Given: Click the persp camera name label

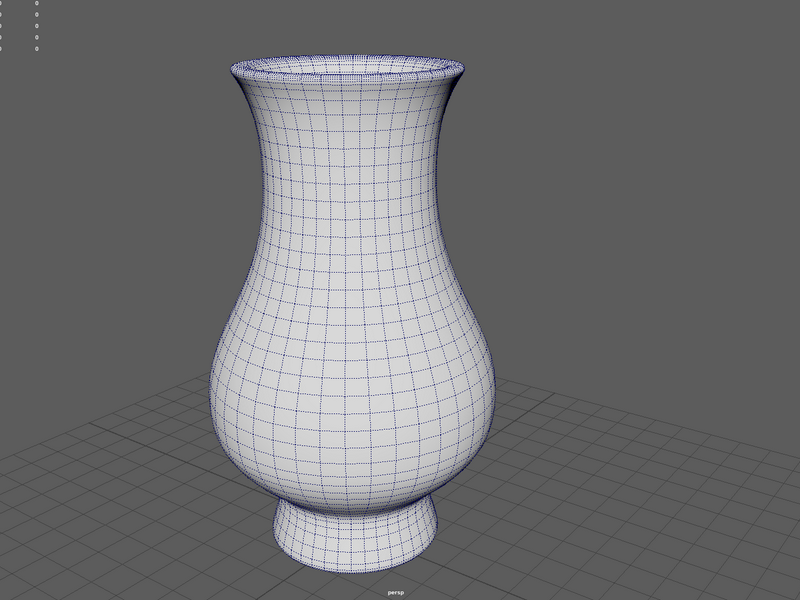Looking at the screenshot, I should (395, 592).
